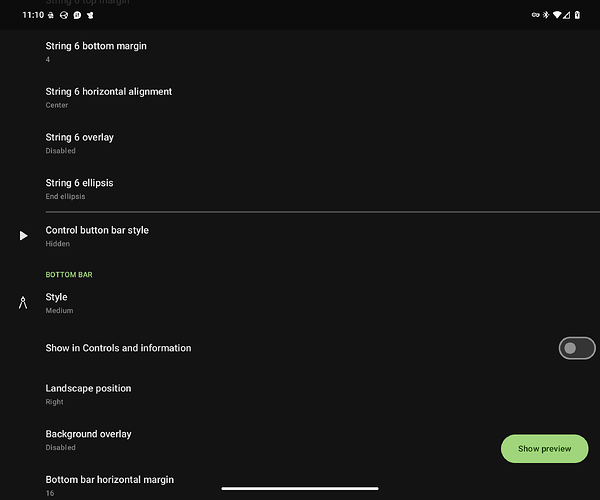Click the compass icon next to Style
Screen dimensions: 600x500
coord(23,303)
